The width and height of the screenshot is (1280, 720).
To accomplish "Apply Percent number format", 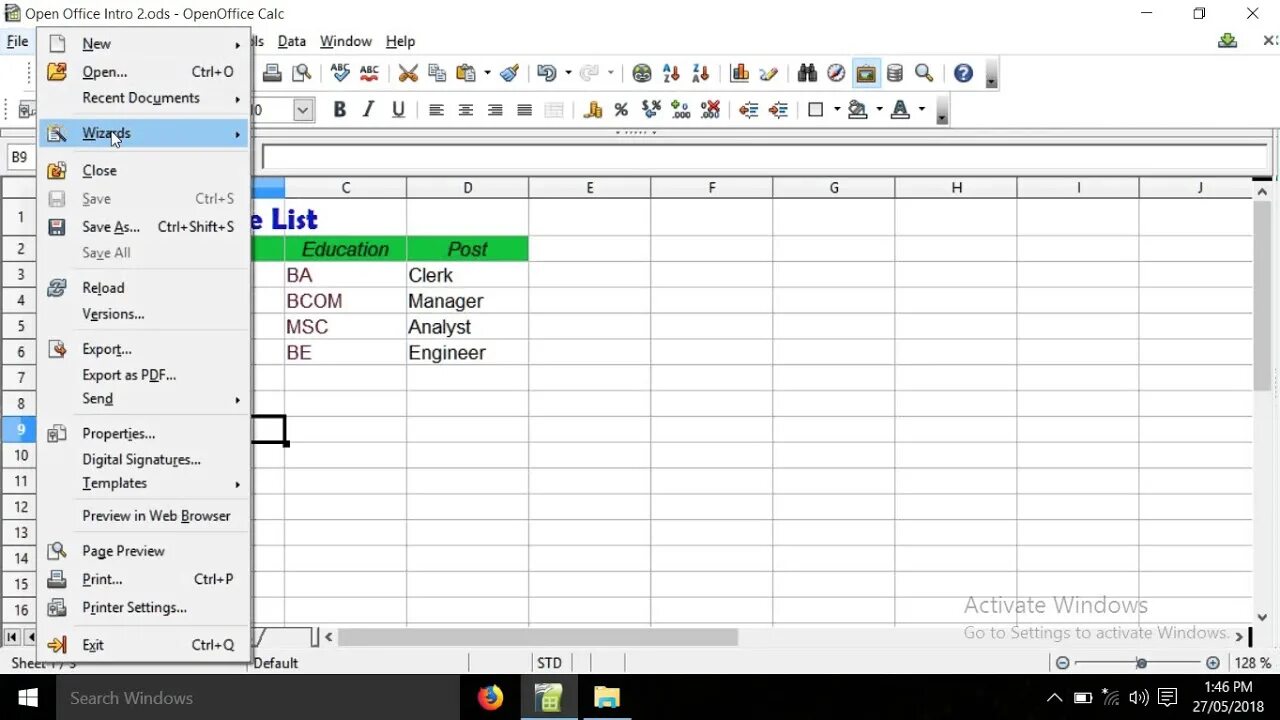I will [x=621, y=110].
